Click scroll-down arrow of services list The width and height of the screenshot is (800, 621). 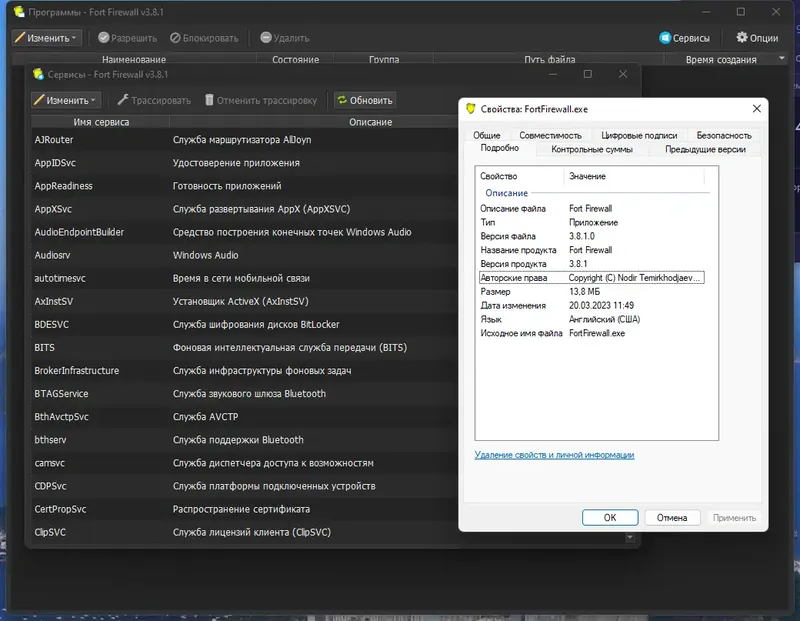click(x=630, y=537)
